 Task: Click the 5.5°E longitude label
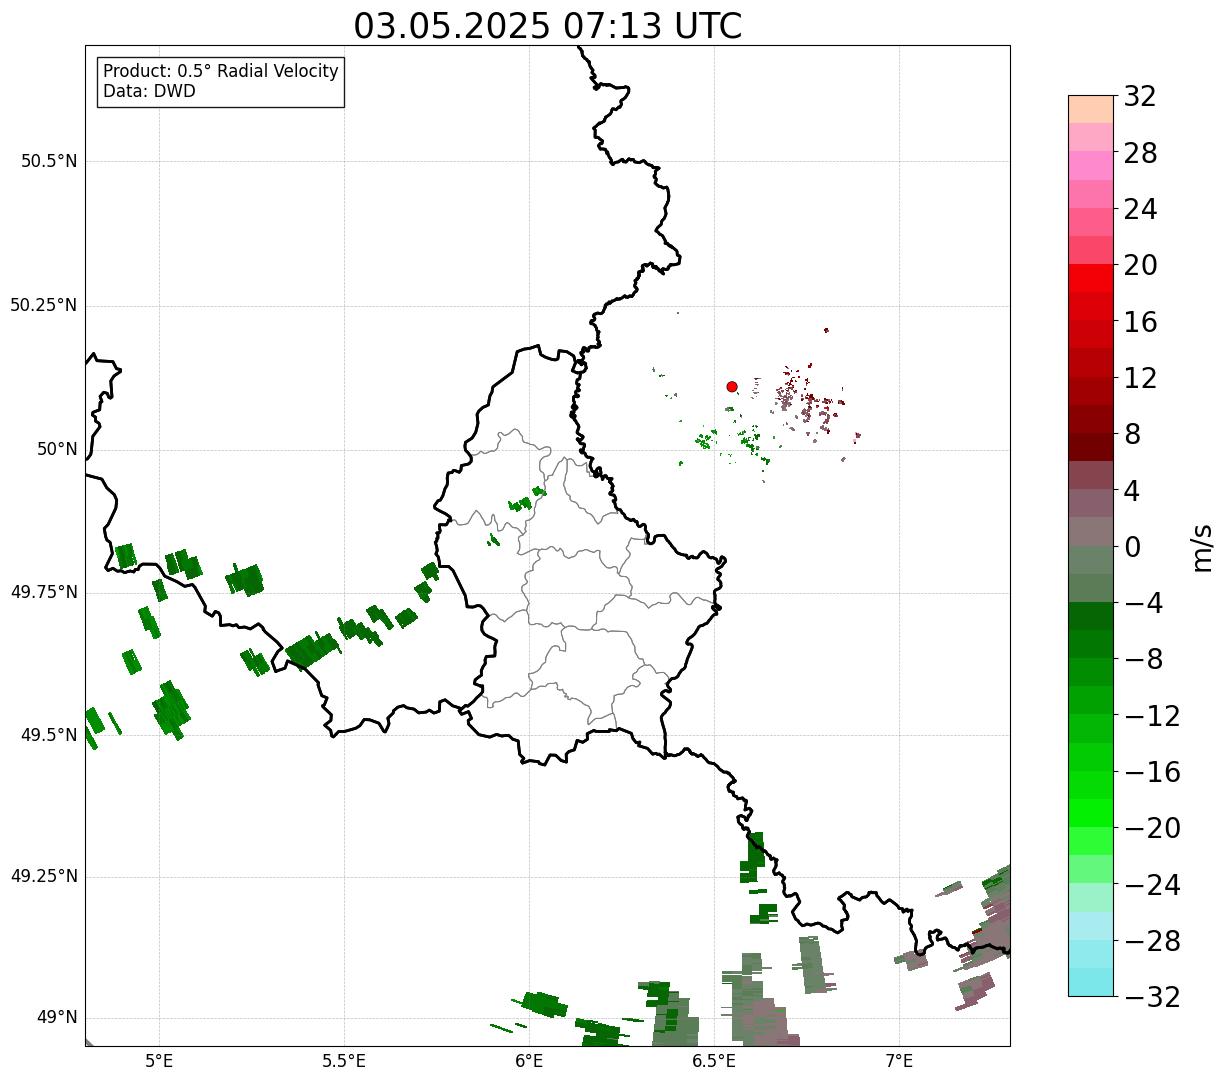tap(344, 1060)
